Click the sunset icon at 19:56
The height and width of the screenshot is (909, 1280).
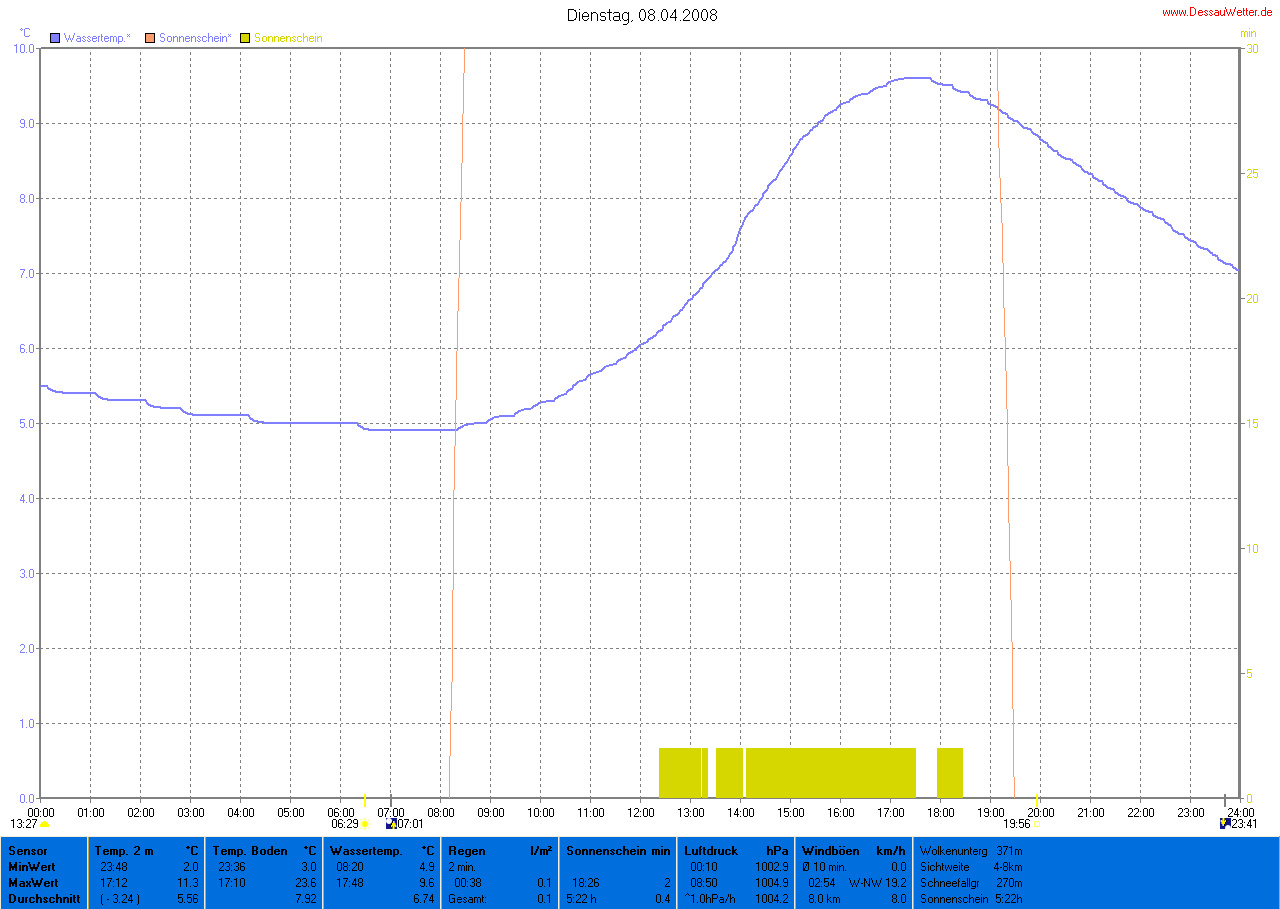click(1036, 824)
